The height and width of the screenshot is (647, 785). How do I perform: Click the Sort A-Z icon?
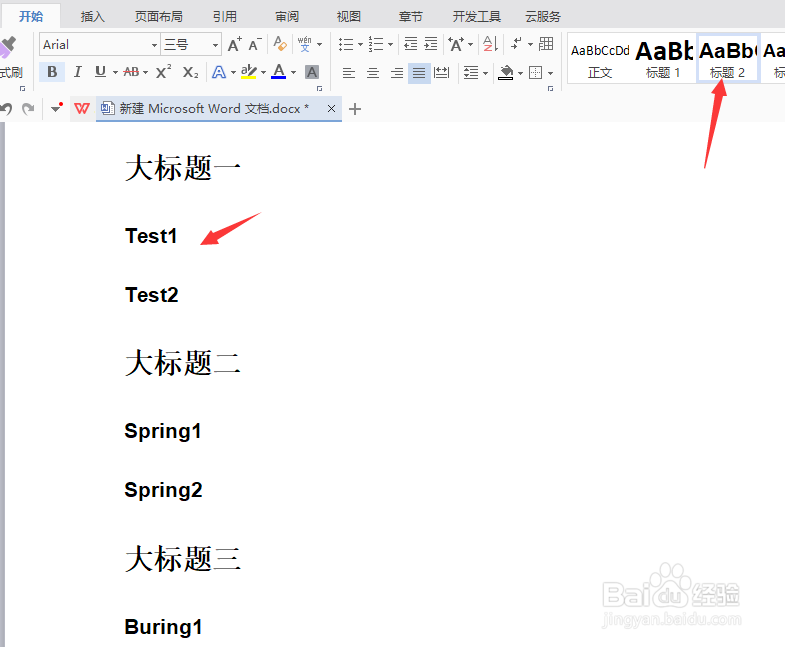point(491,44)
